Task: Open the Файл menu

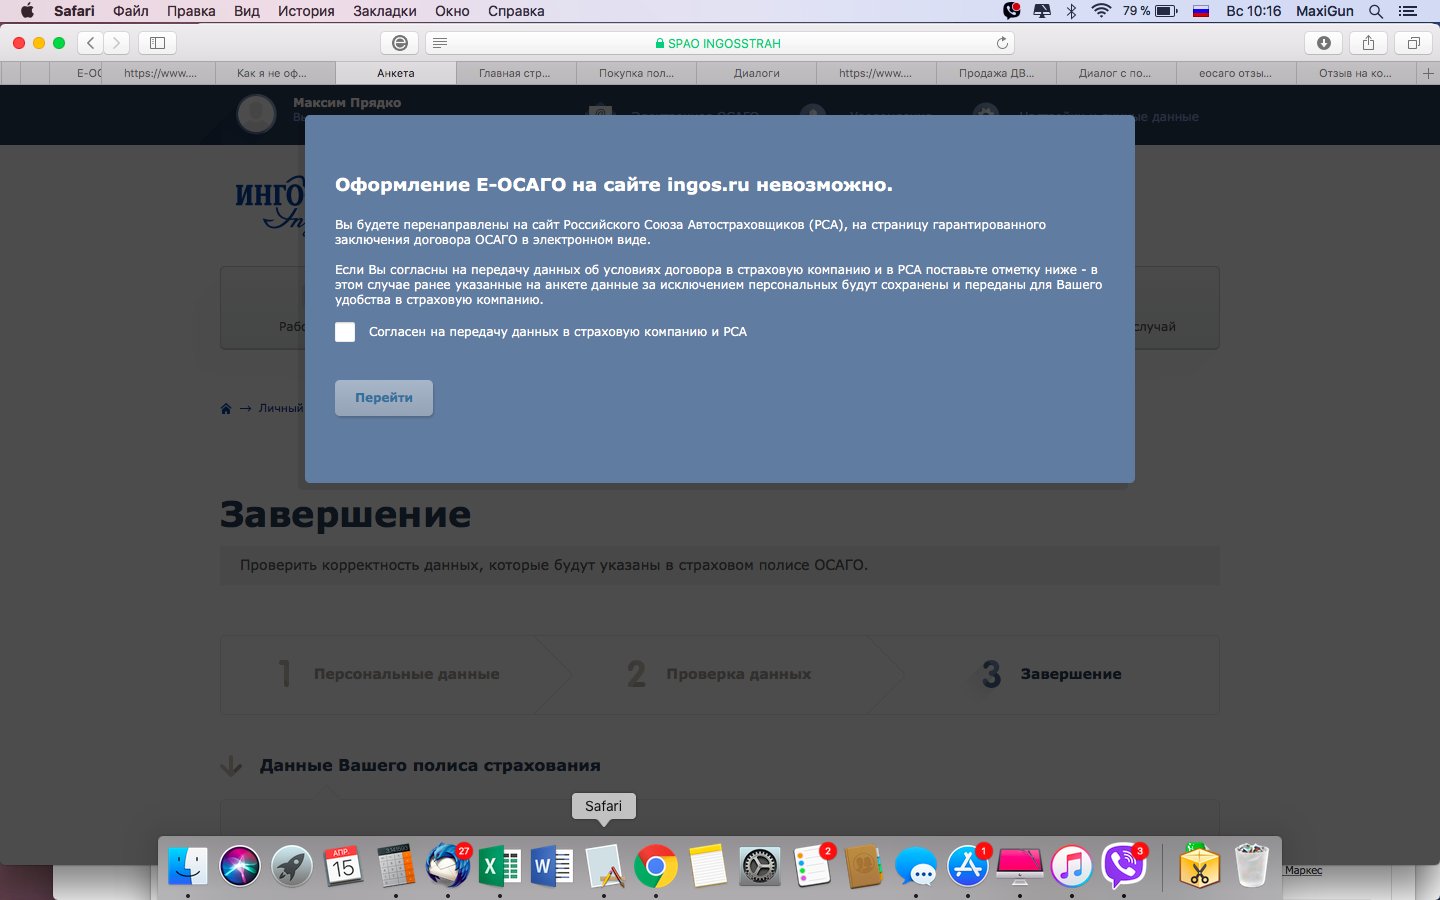Action: pyautogui.click(x=131, y=11)
